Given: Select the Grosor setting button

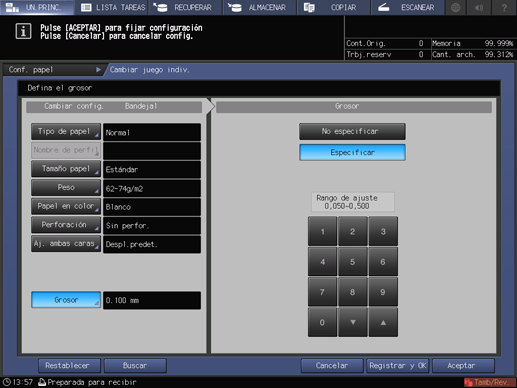Looking at the screenshot, I should (66, 300).
